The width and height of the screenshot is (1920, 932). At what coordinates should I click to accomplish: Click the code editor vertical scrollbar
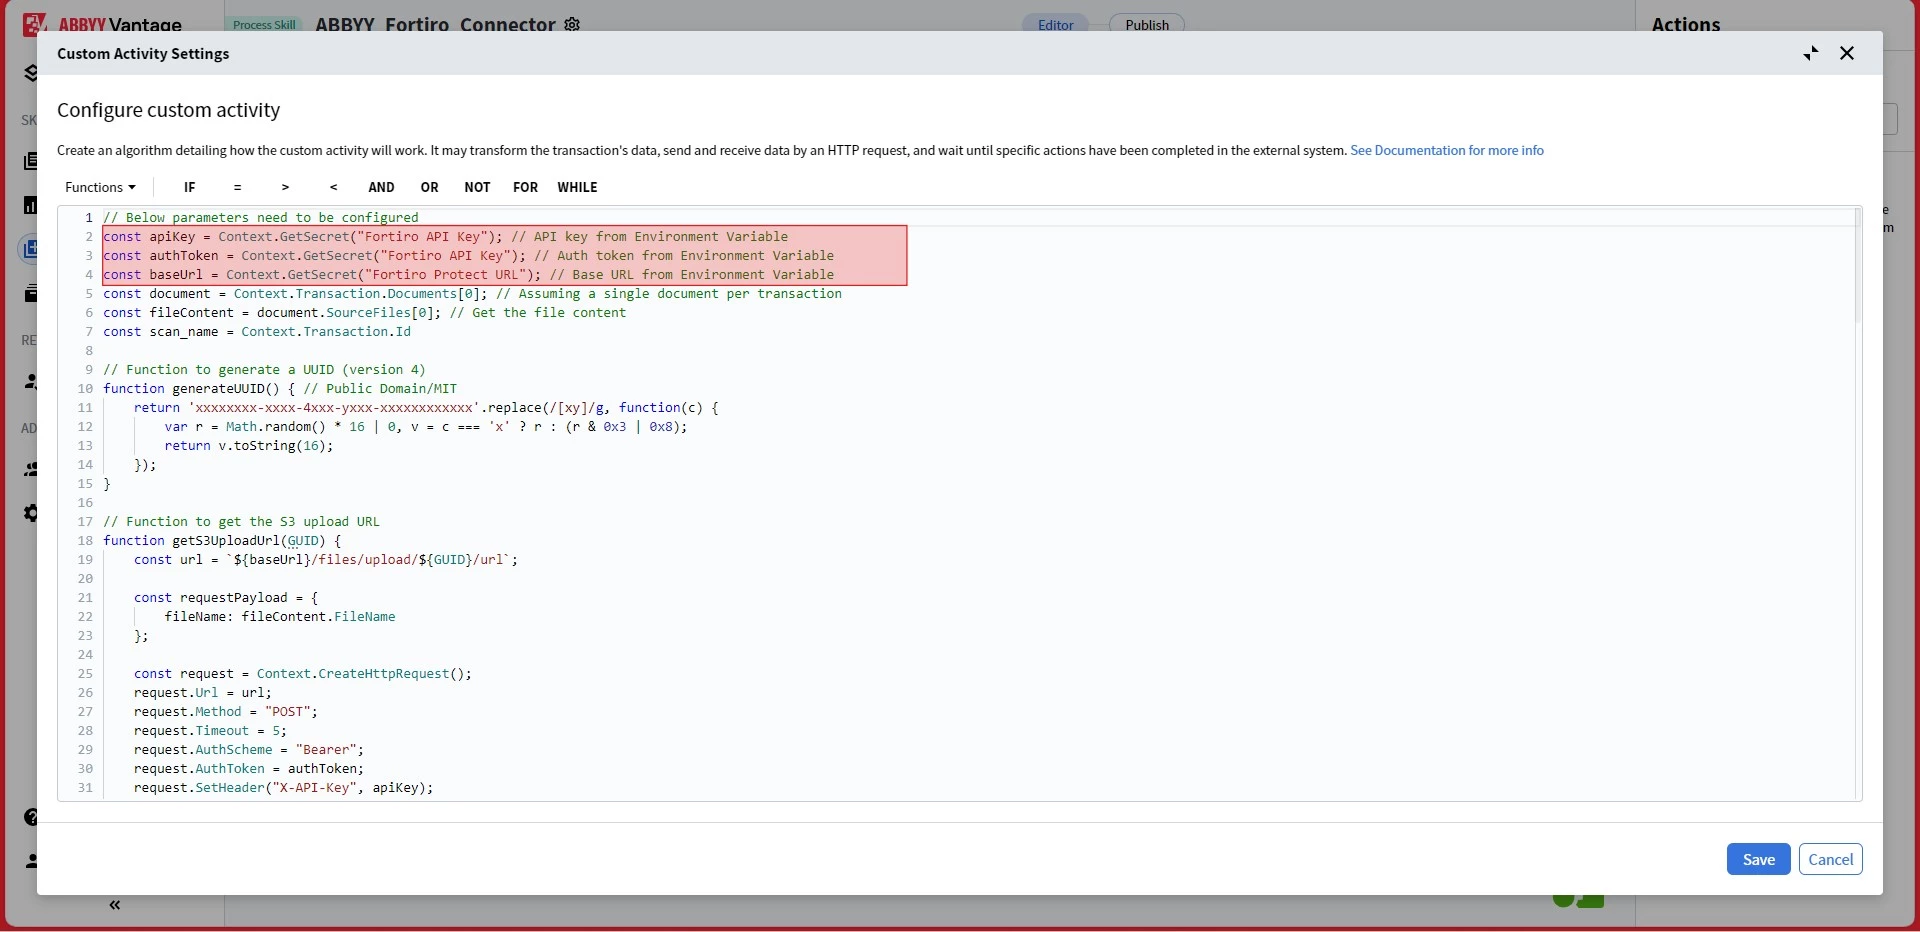[1857, 266]
